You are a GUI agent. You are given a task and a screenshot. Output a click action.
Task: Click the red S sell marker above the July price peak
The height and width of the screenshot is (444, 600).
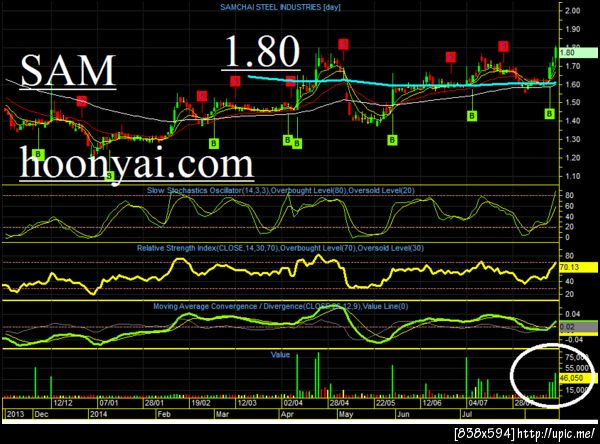pyautogui.click(x=503, y=46)
